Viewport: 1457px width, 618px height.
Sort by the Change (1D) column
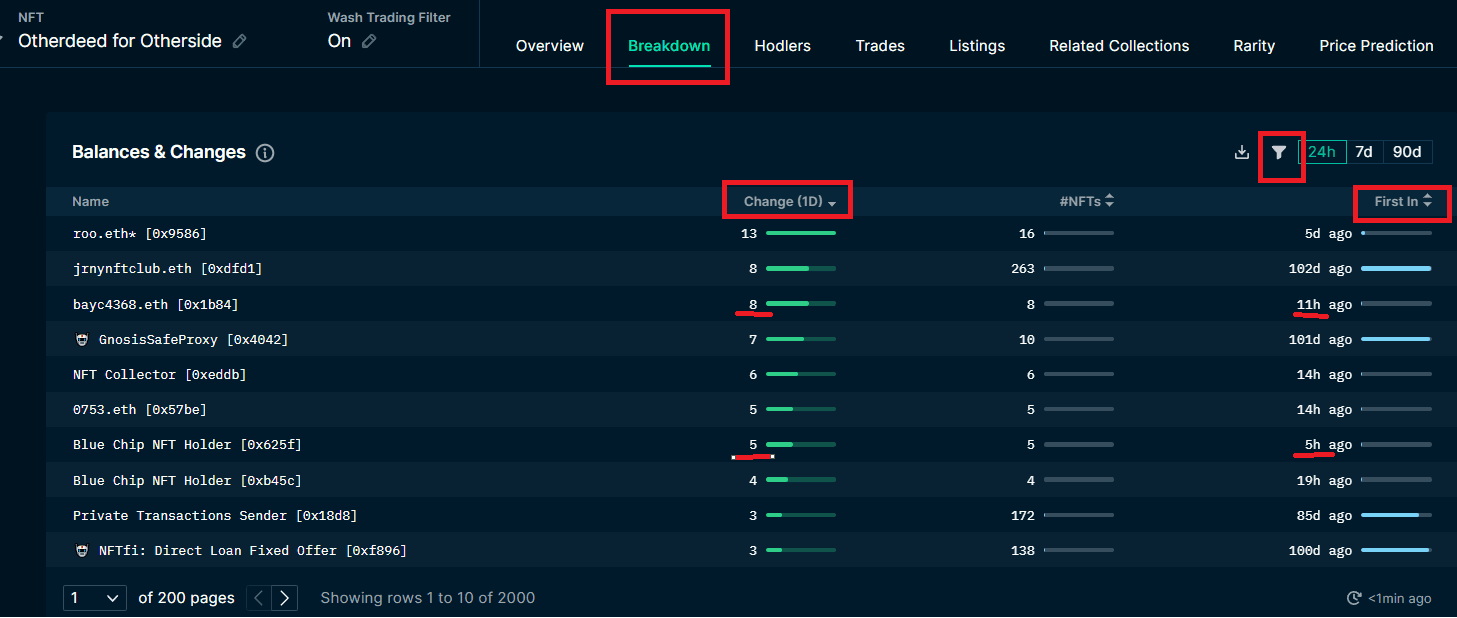(x=789, y=202)
